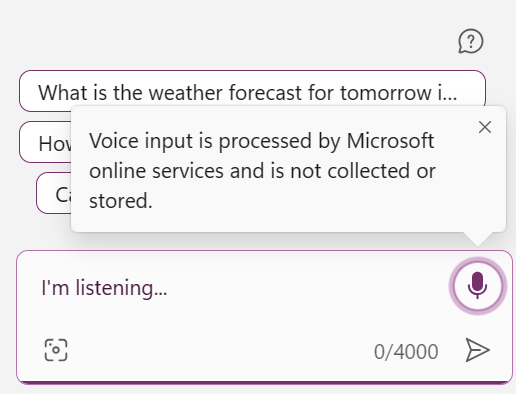Get help from the chat bubble with question mark
516x394 pixels.
tap(471, 41)
